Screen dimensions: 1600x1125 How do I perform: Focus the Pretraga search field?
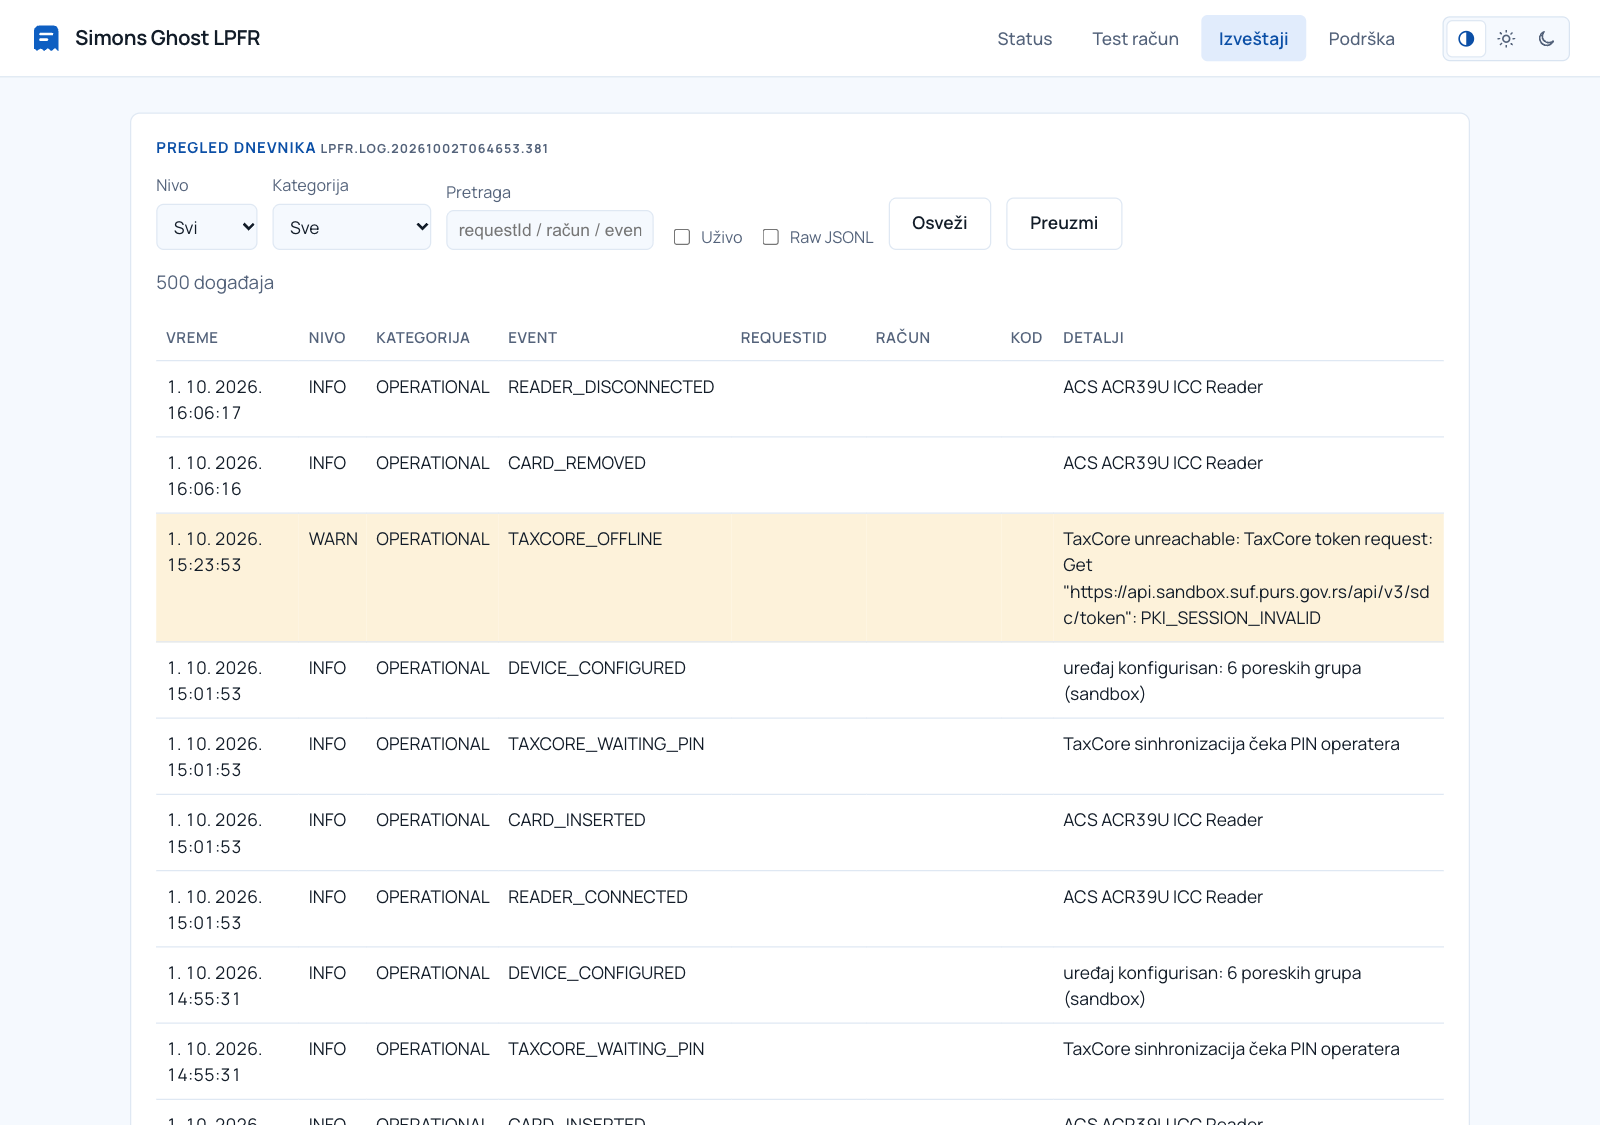click(550, 230)
